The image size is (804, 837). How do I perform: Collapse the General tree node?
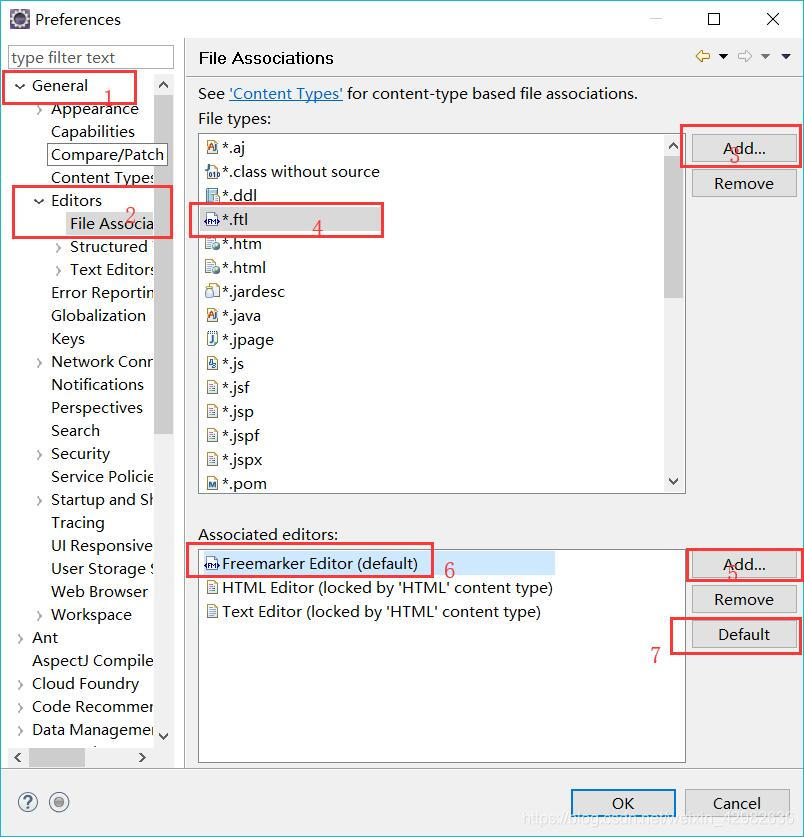coord(20,86)
